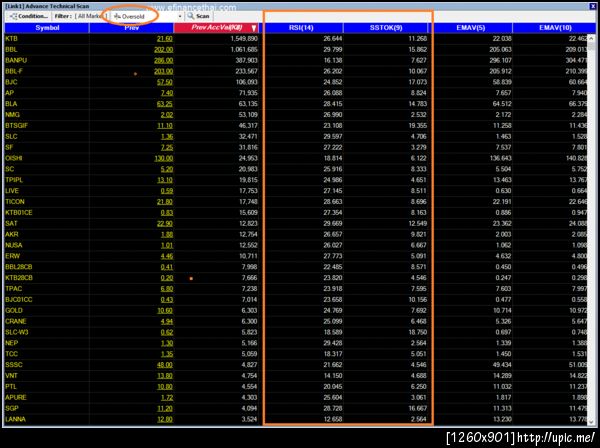Image resolution: width=600 pixels, height=448 pixels.
Task: Select the CRANE symbol row
Action: coord(295,321)
